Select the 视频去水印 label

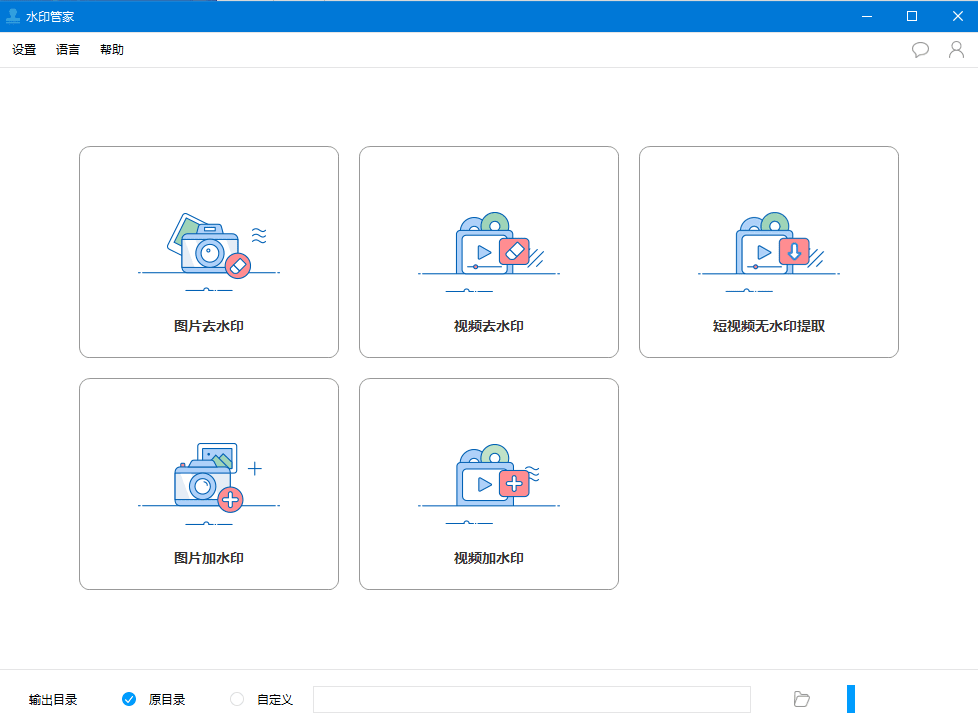[489, 326]
